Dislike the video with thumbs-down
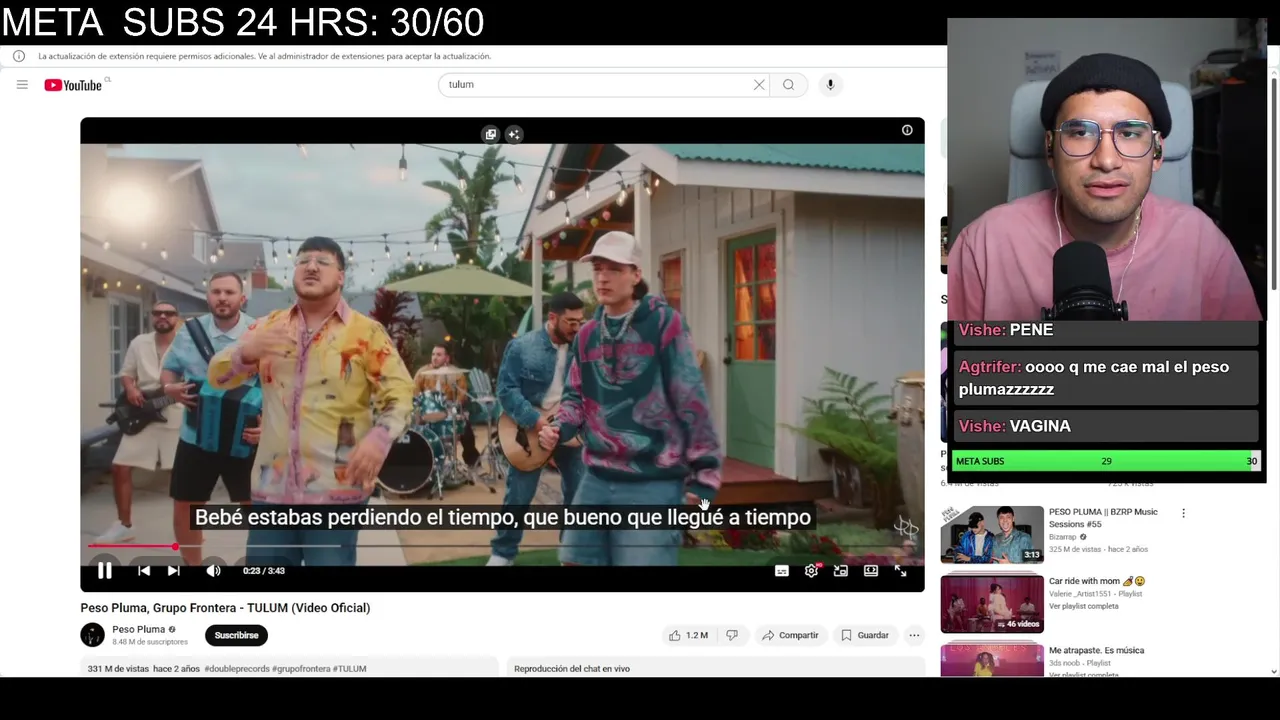 pos(732,635)
